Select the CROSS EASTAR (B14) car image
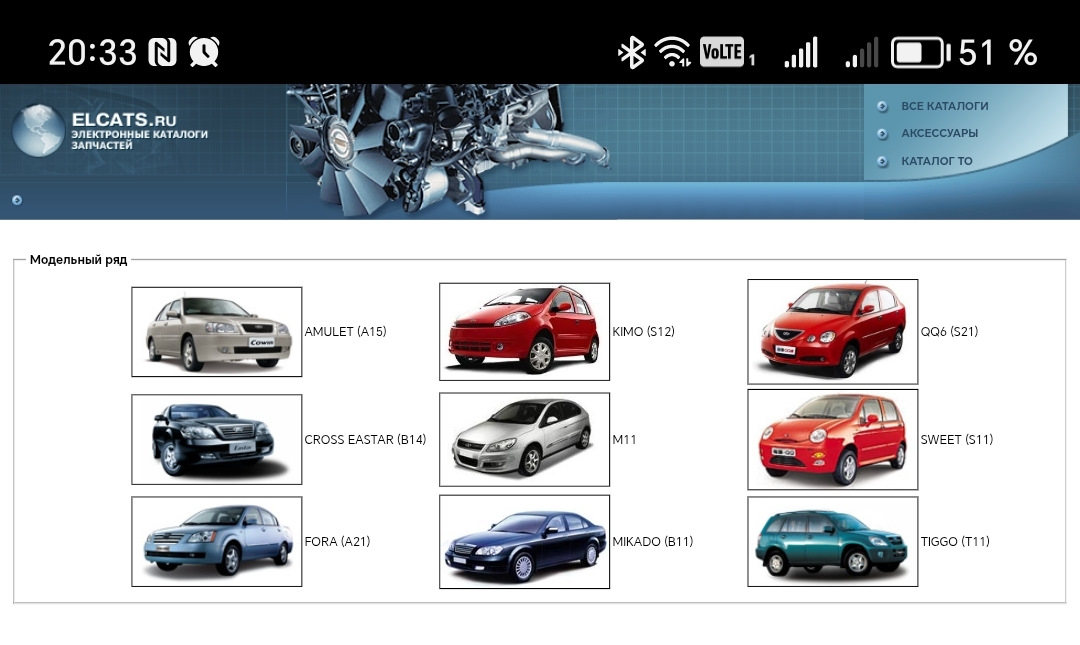 pos(216,439)
